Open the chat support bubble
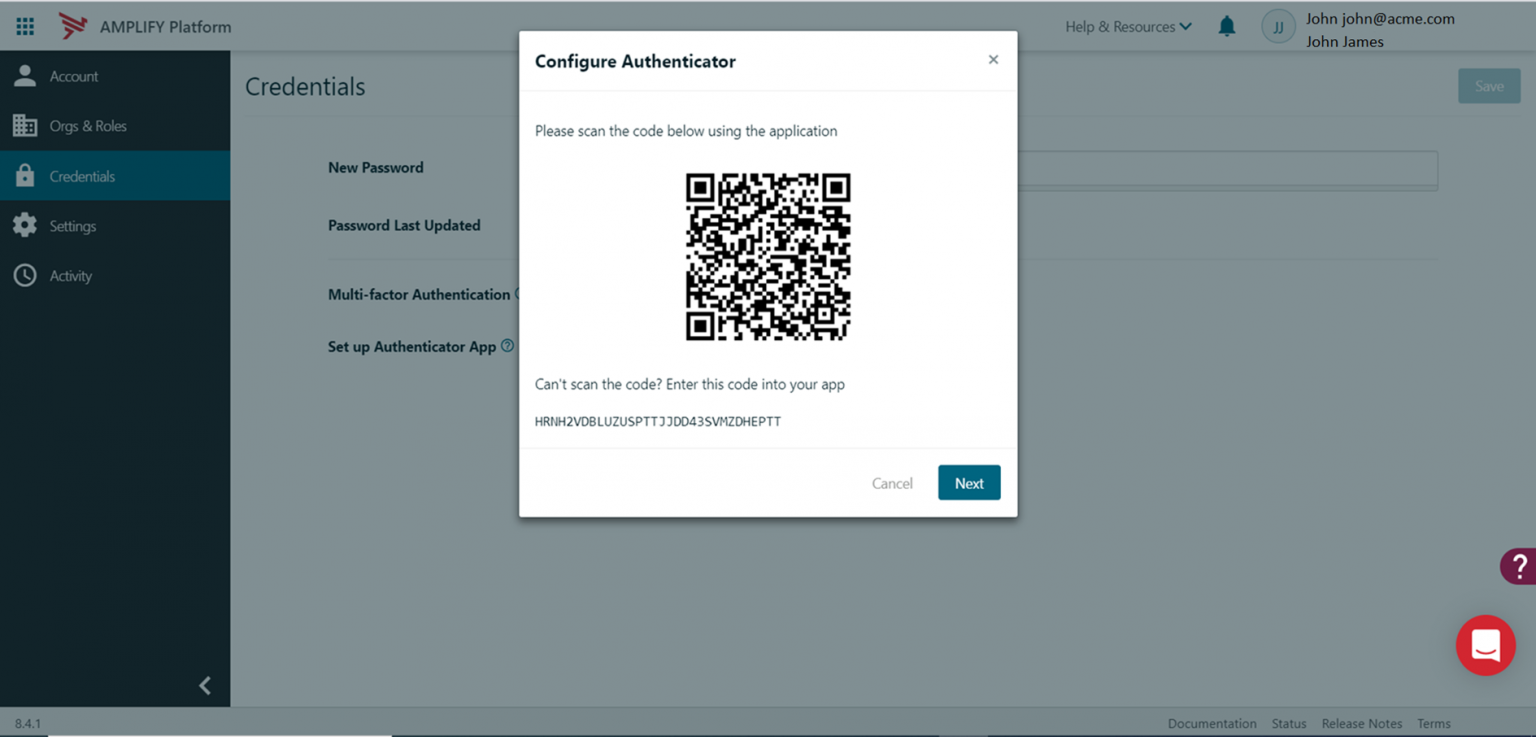Screen dimensions: 1536x737 [x=1486, y=645]
